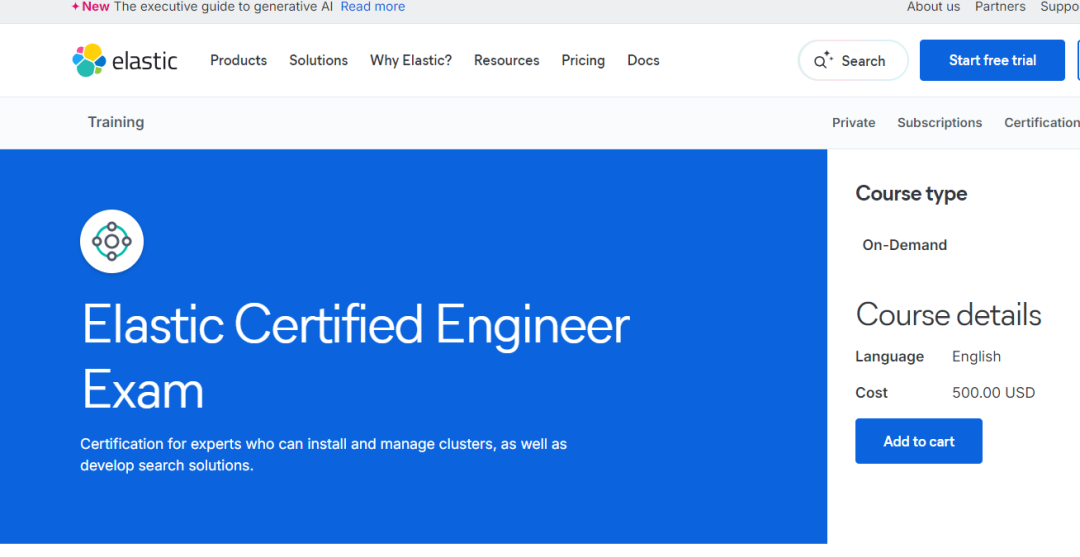
Task: Click the Elastic Certified Engineer Exam heading
Action: [355, 357]
